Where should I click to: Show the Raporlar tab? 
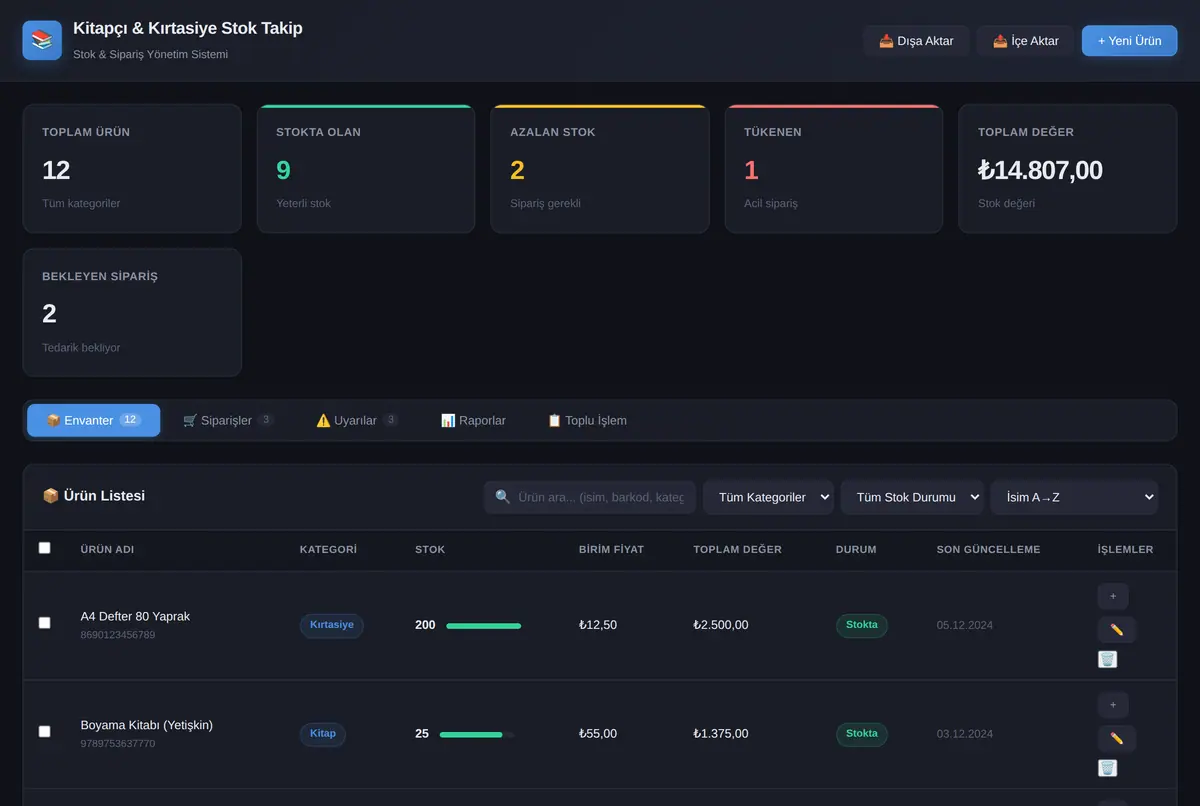pos(473,420)
